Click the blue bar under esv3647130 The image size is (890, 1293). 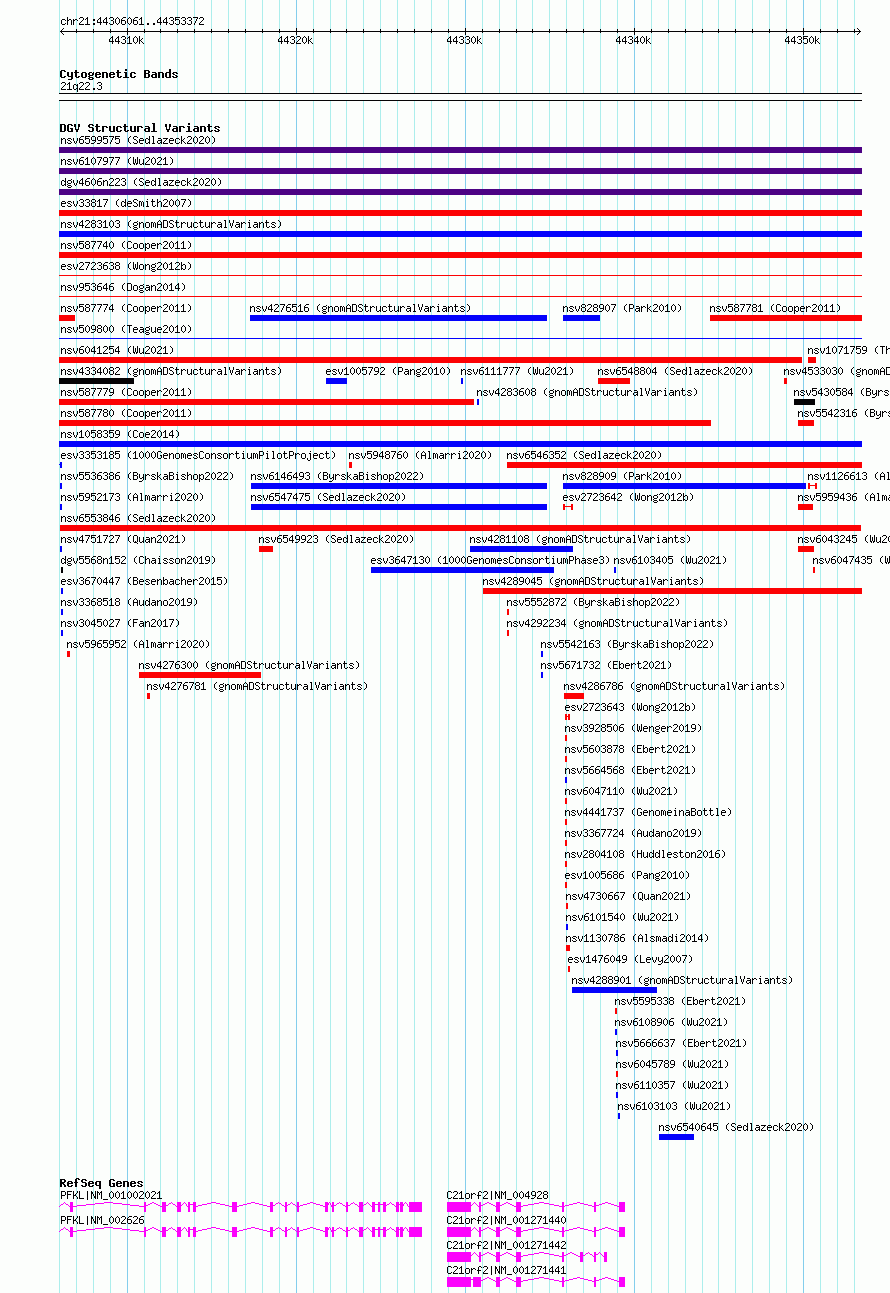pos(462,570)
